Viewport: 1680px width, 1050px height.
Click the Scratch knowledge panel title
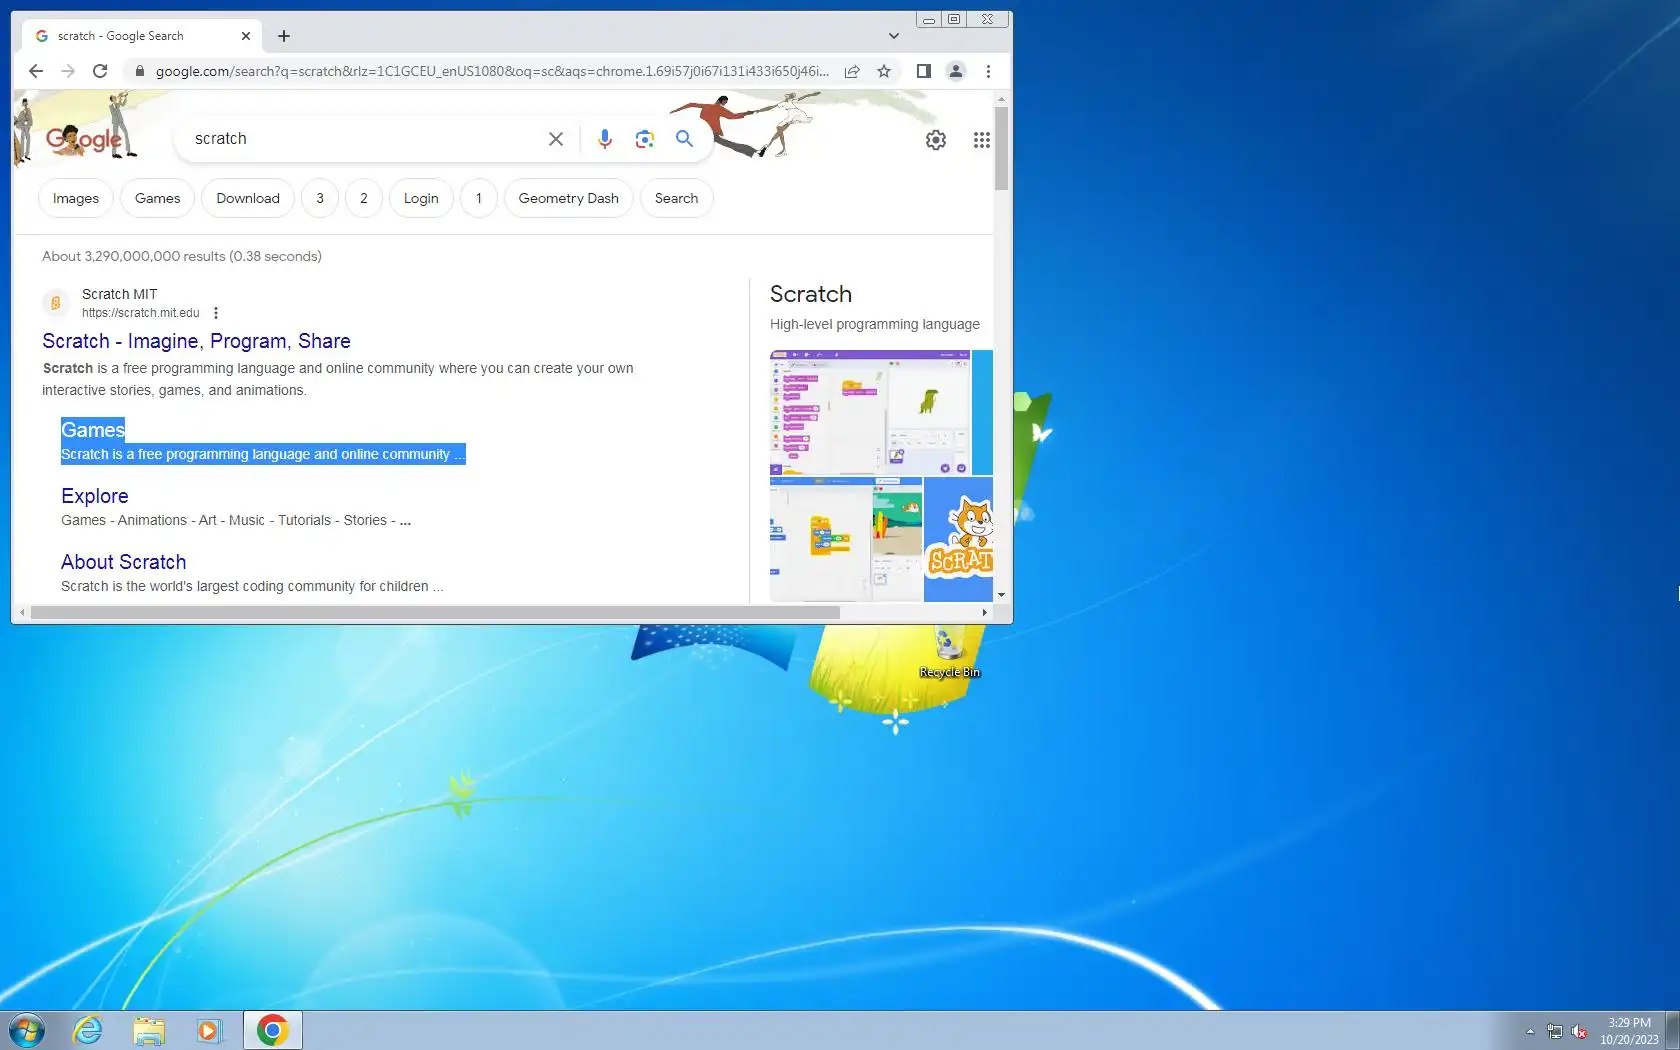811,294
